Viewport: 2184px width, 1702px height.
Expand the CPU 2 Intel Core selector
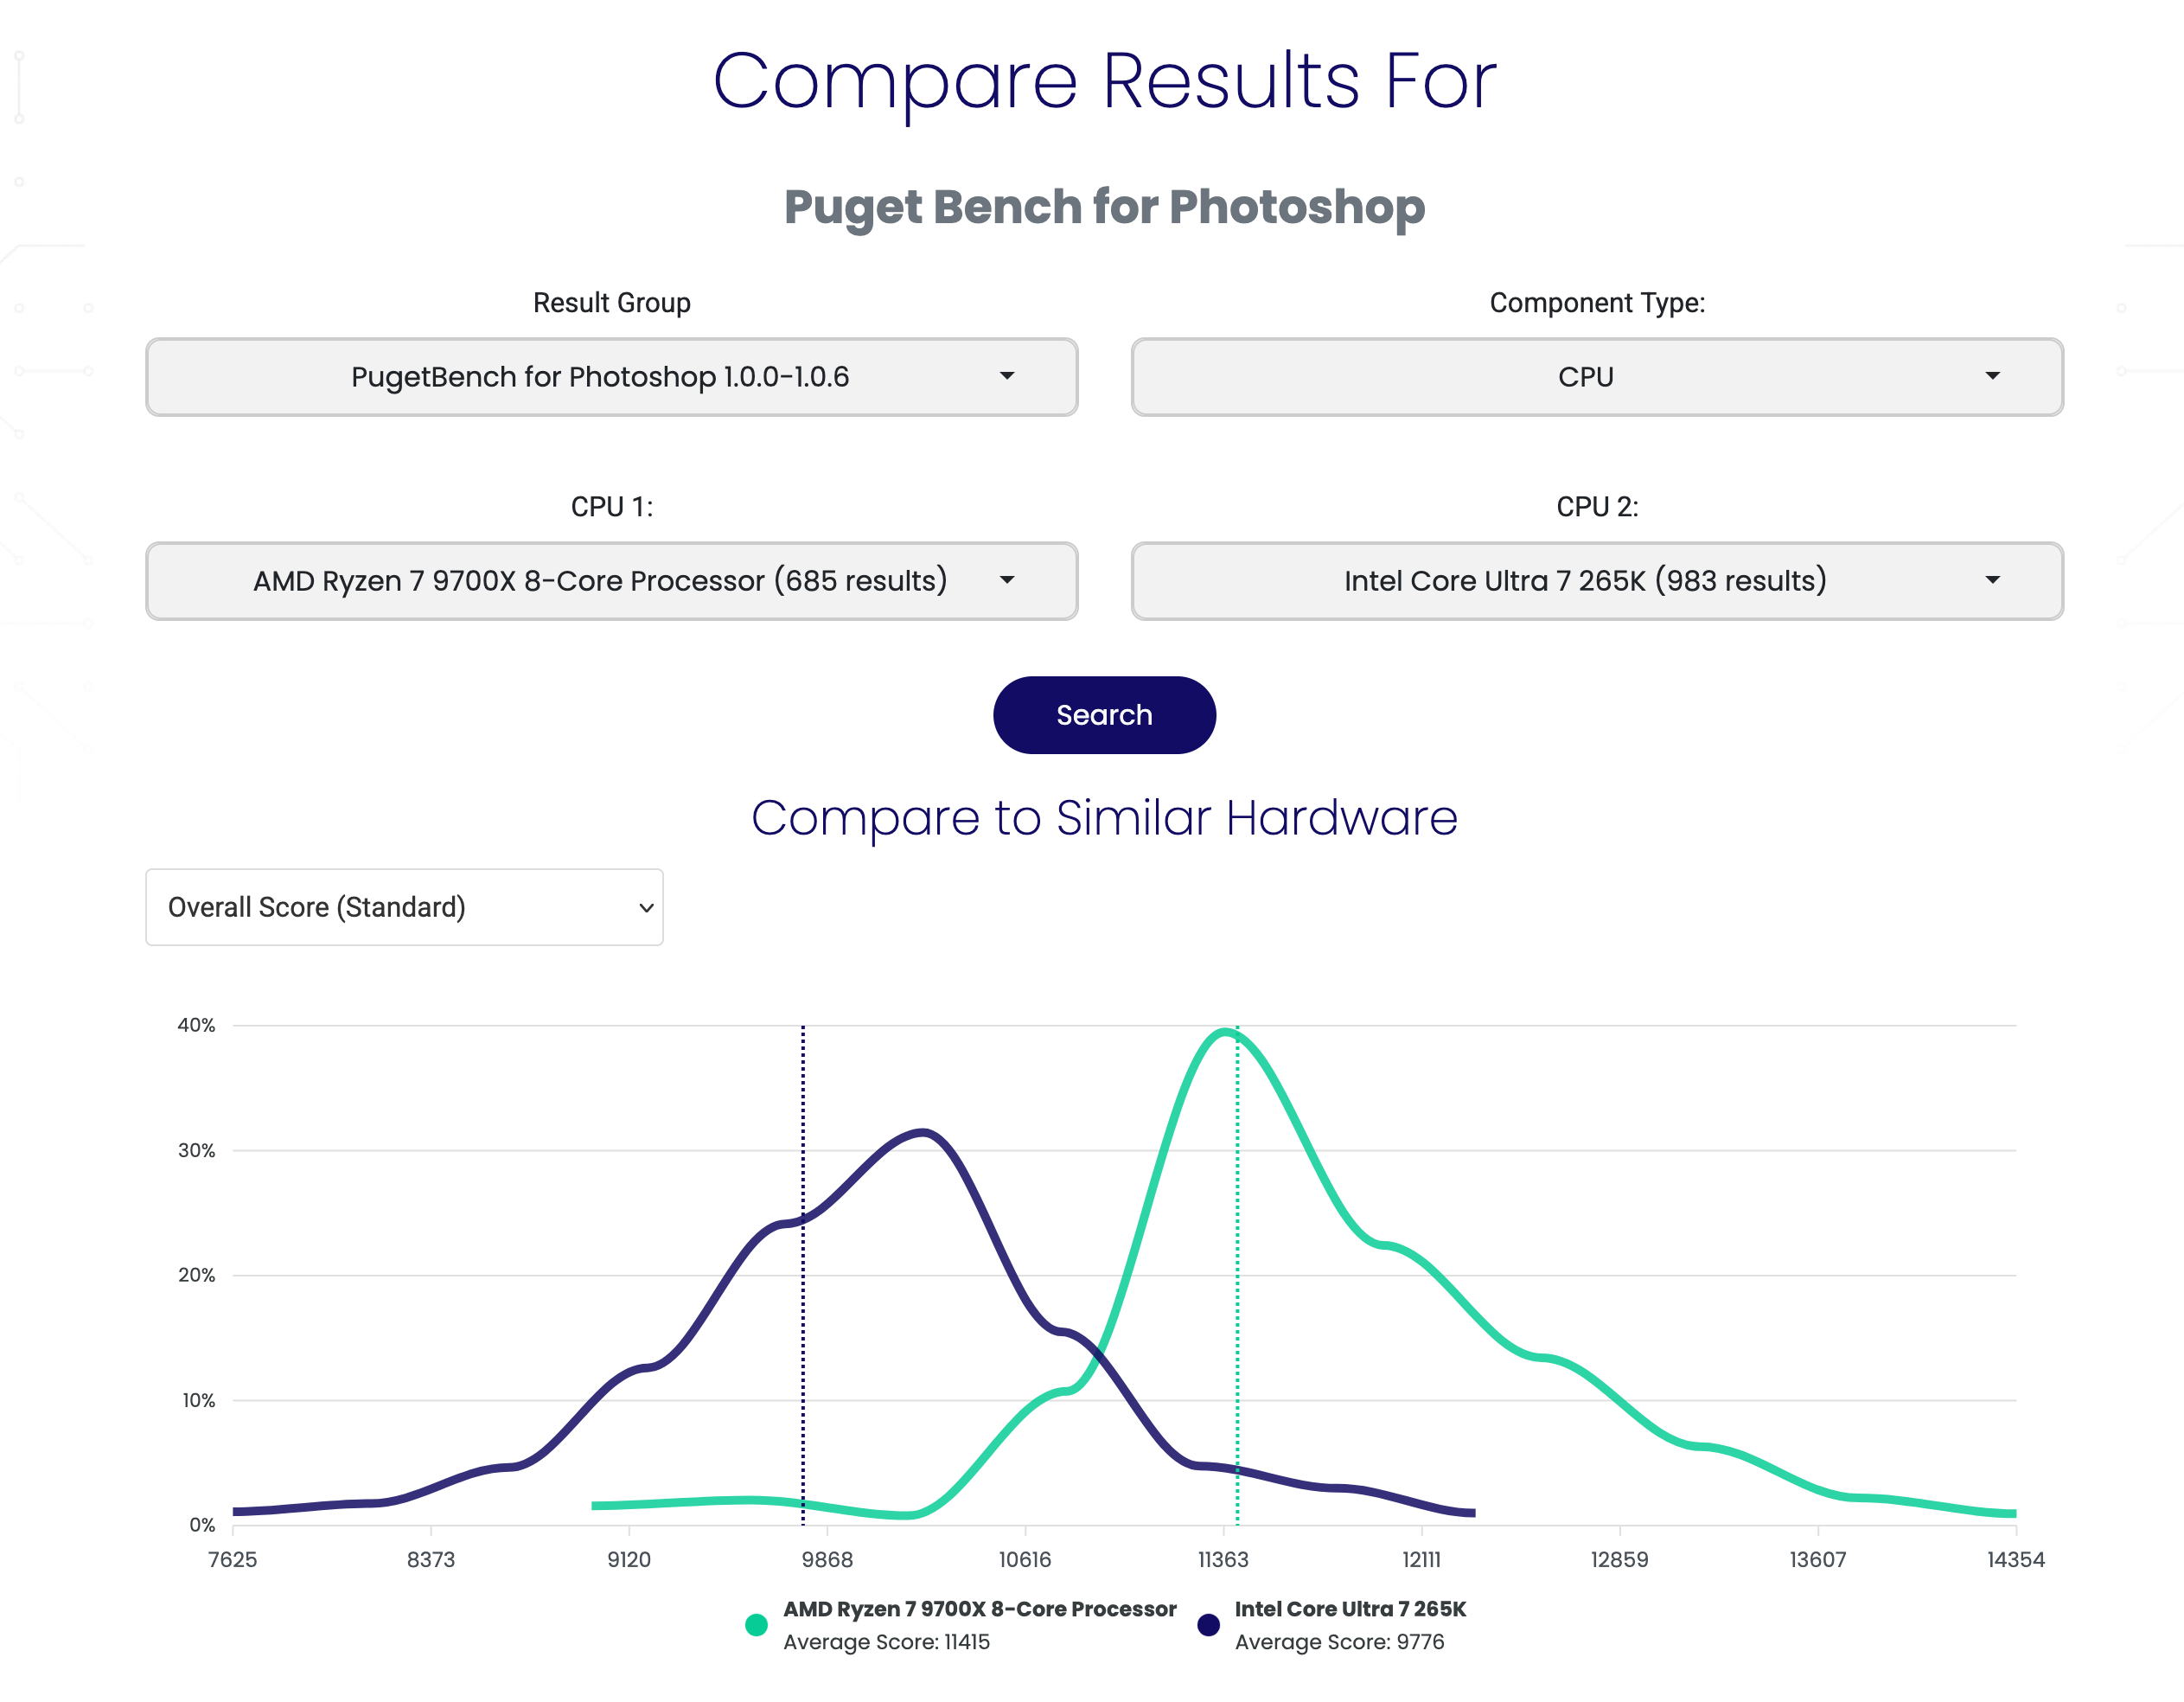point(1586,581)
